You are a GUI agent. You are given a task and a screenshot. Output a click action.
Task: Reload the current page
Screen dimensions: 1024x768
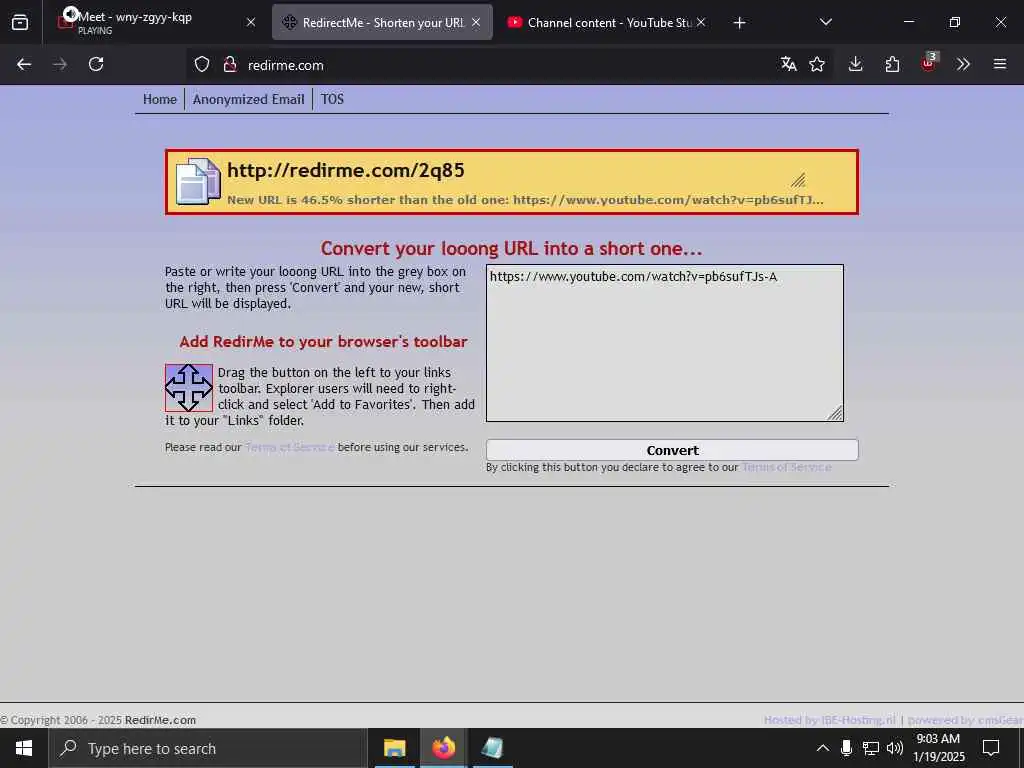pyautogui.click(x=96, y=64)
